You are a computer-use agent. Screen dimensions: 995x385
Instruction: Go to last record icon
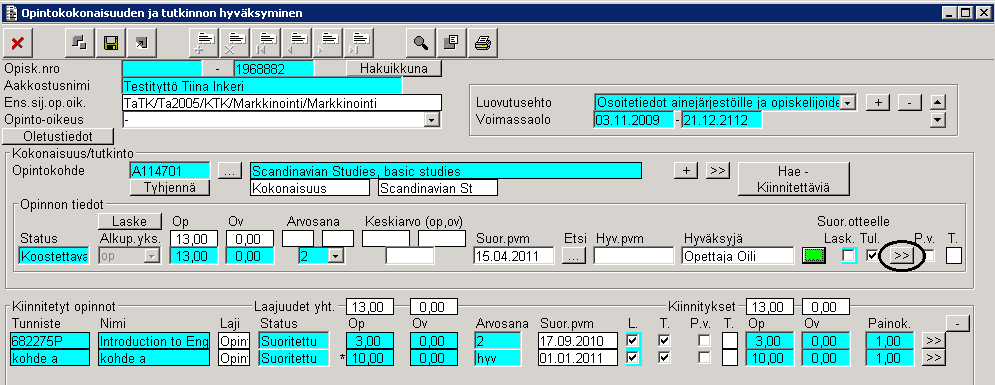[359, 42]
